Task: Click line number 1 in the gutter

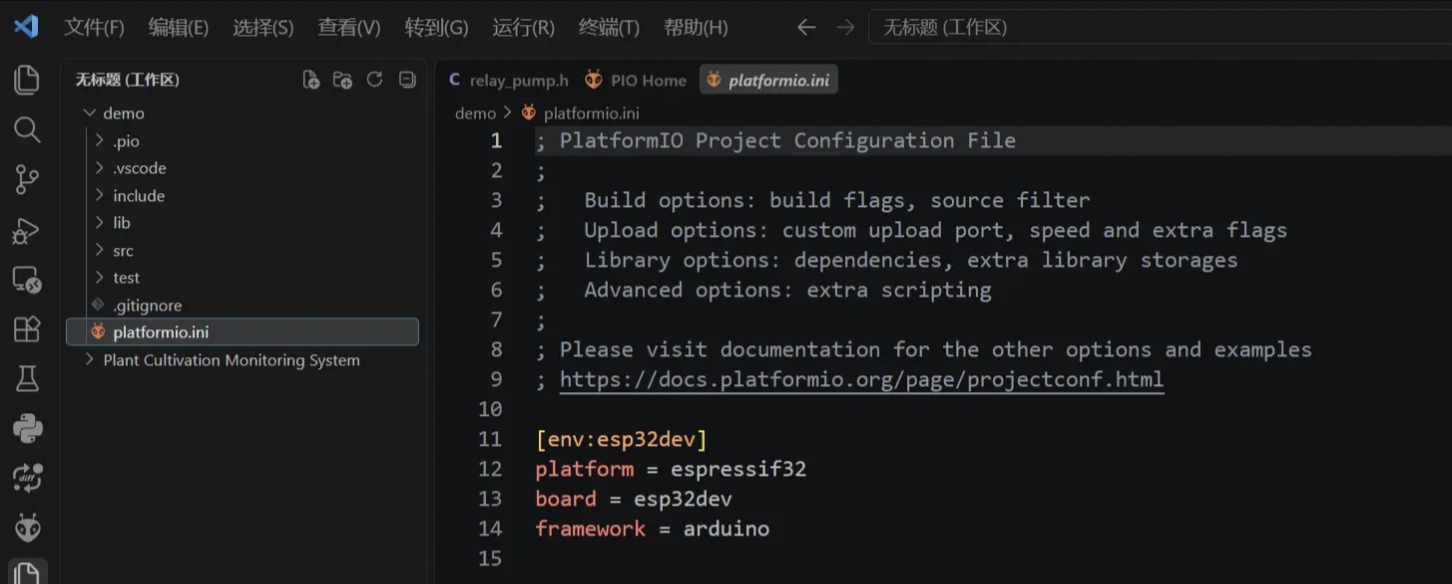Action: tap(496, 141)
